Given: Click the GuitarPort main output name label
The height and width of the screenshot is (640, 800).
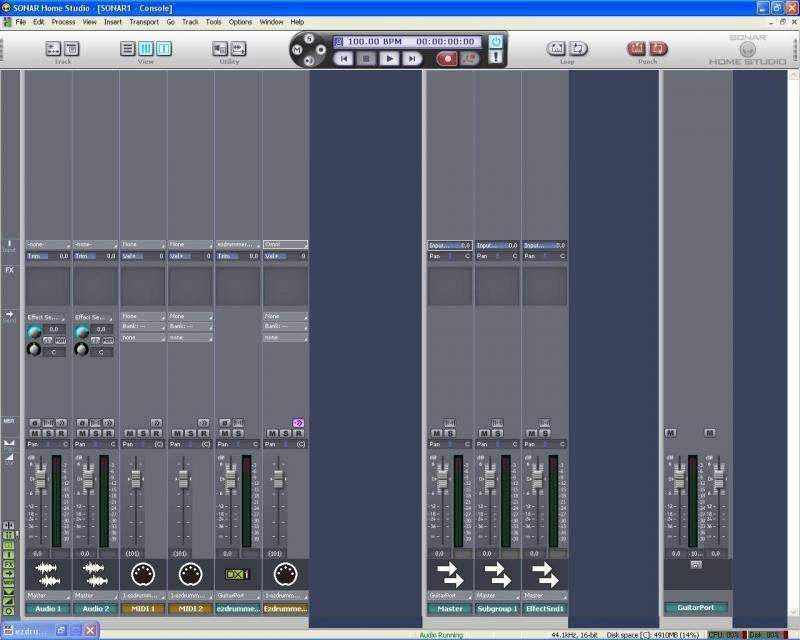Looking at the screenshot, I should click(696, 607).
